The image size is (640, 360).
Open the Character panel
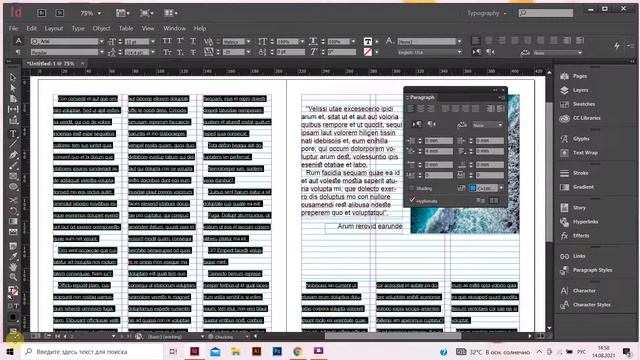point(578,291)
